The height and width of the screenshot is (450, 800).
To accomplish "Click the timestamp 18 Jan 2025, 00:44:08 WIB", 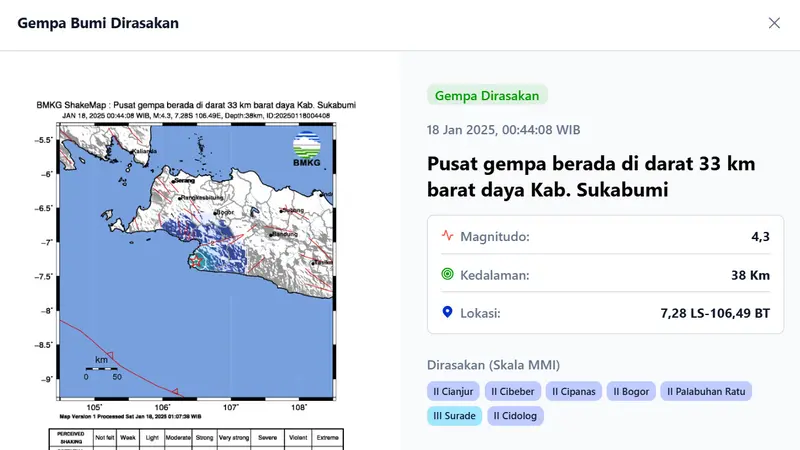I will [504, 130].
